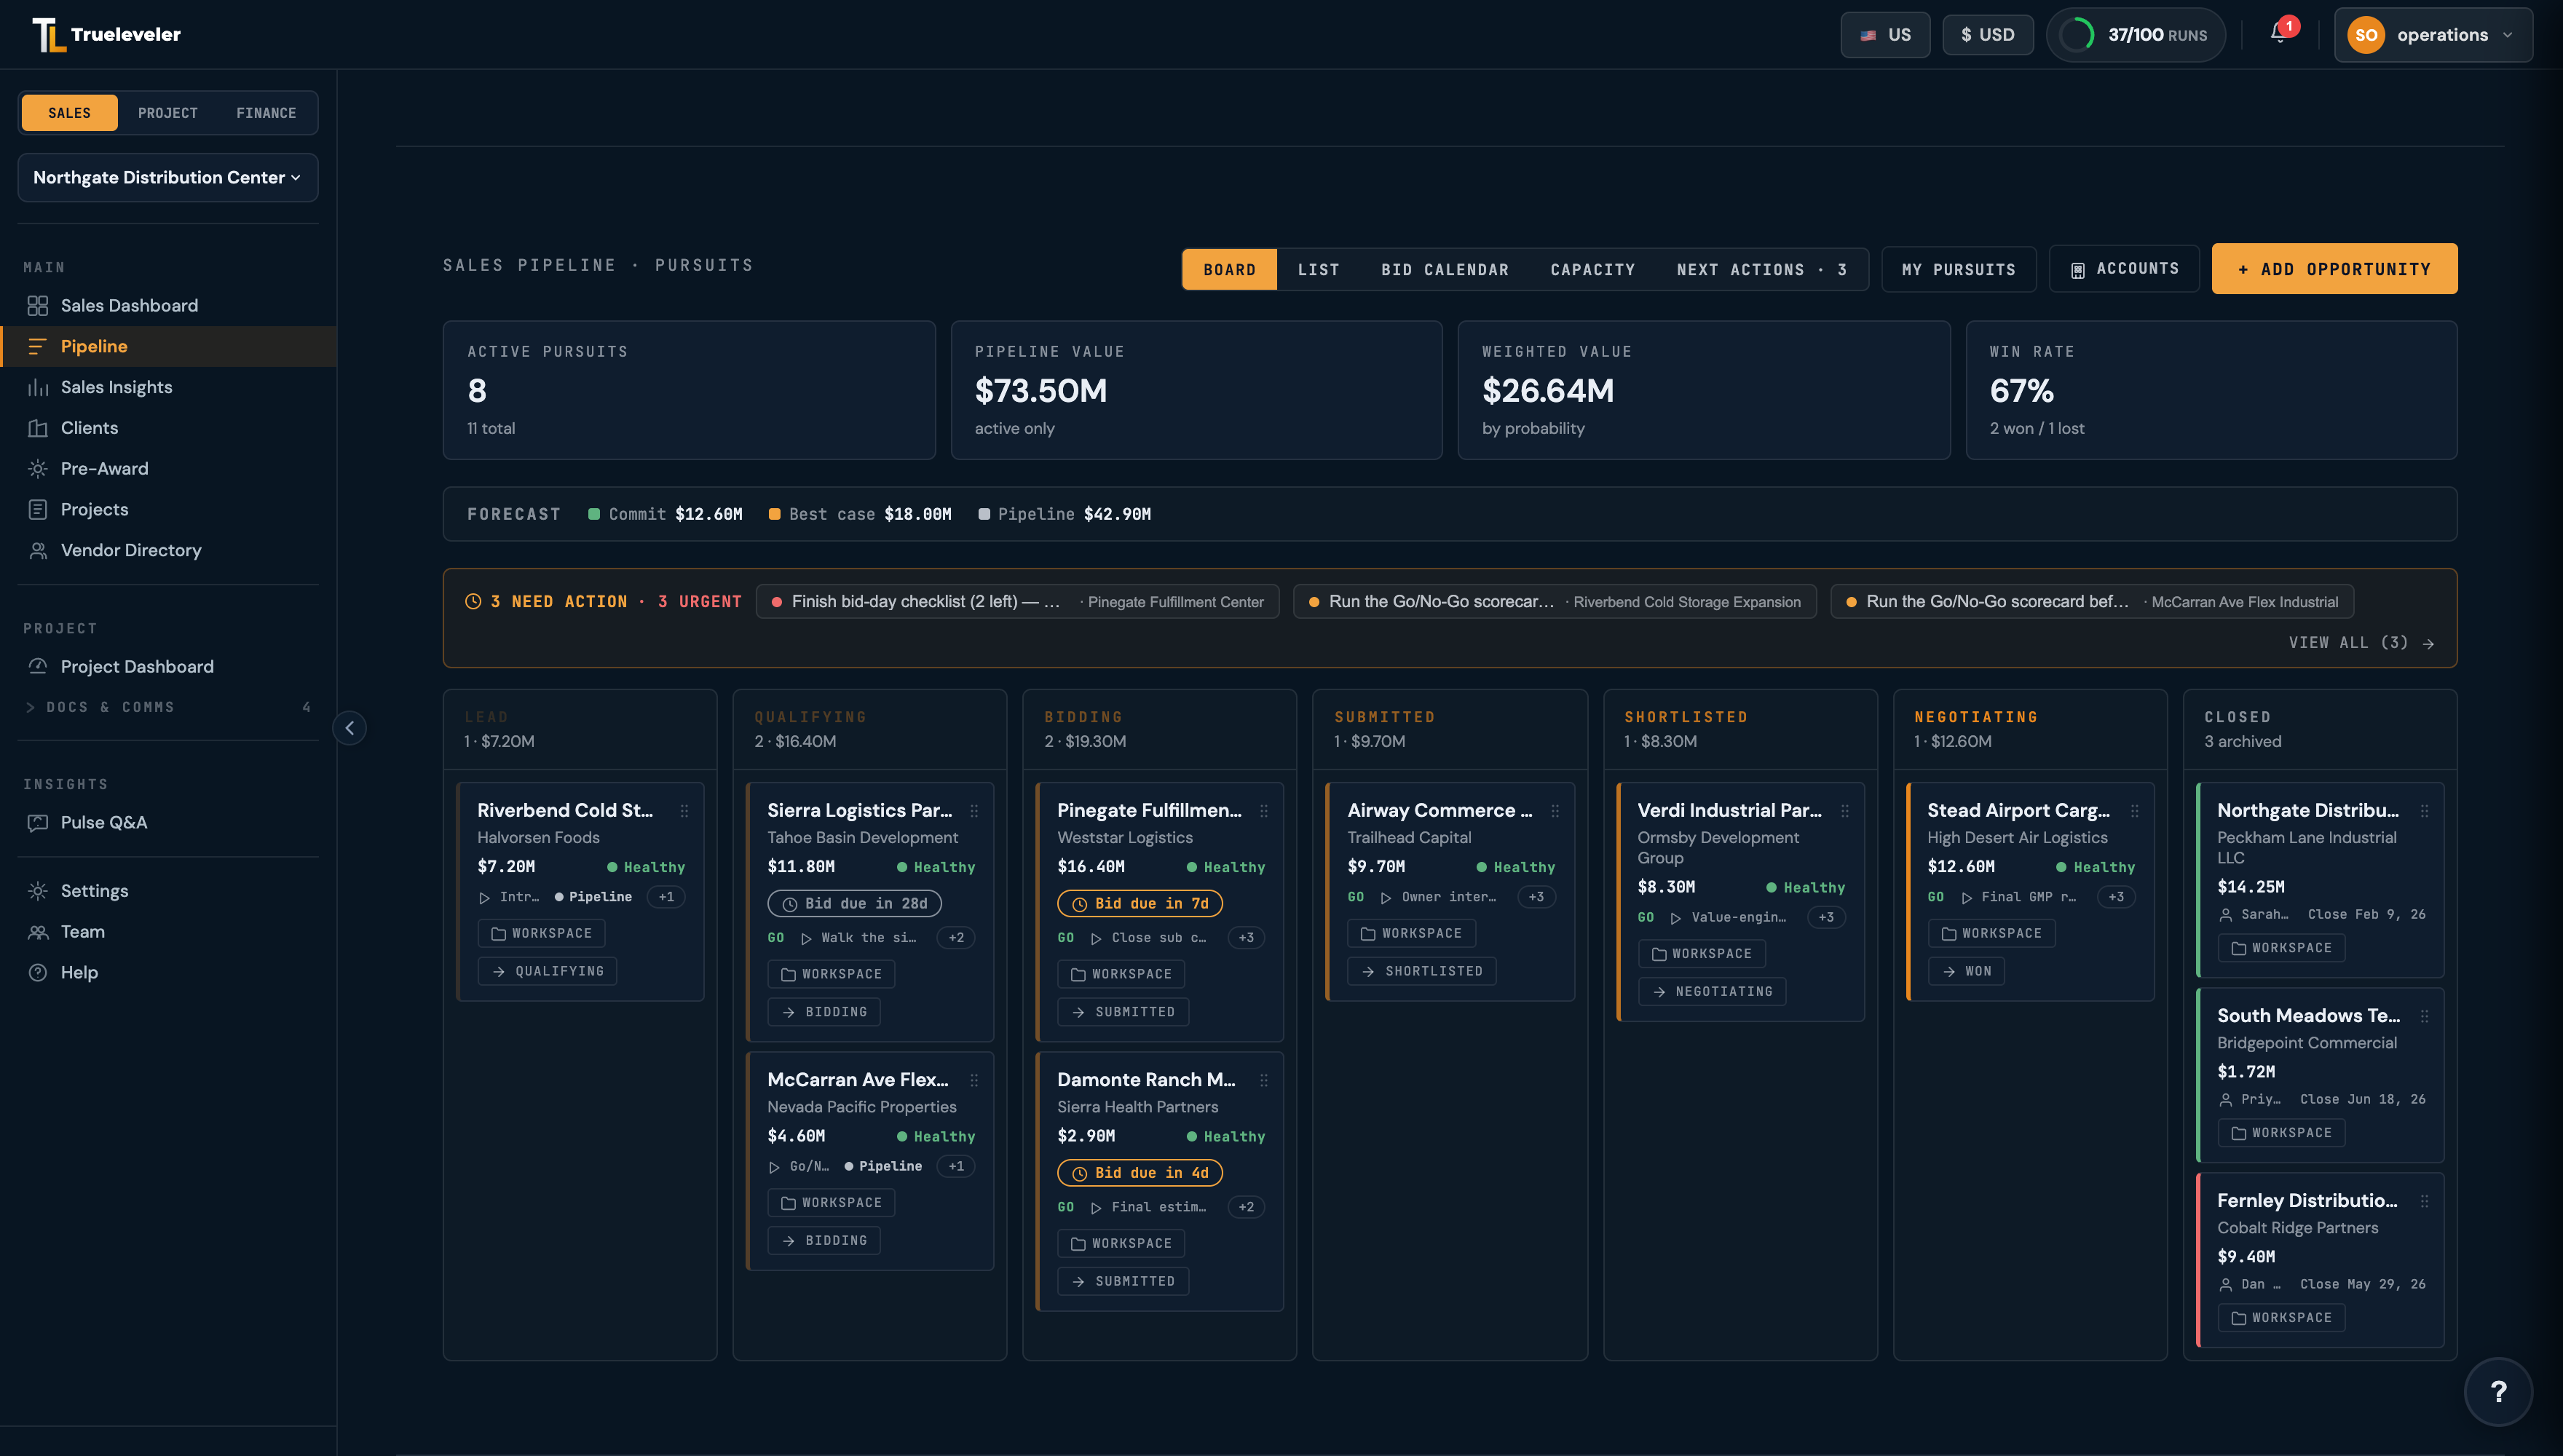Screen dimensions: 2563x1456
Task: Open Northgate Distribution Center project dropdown
Action: coord(168,177)
